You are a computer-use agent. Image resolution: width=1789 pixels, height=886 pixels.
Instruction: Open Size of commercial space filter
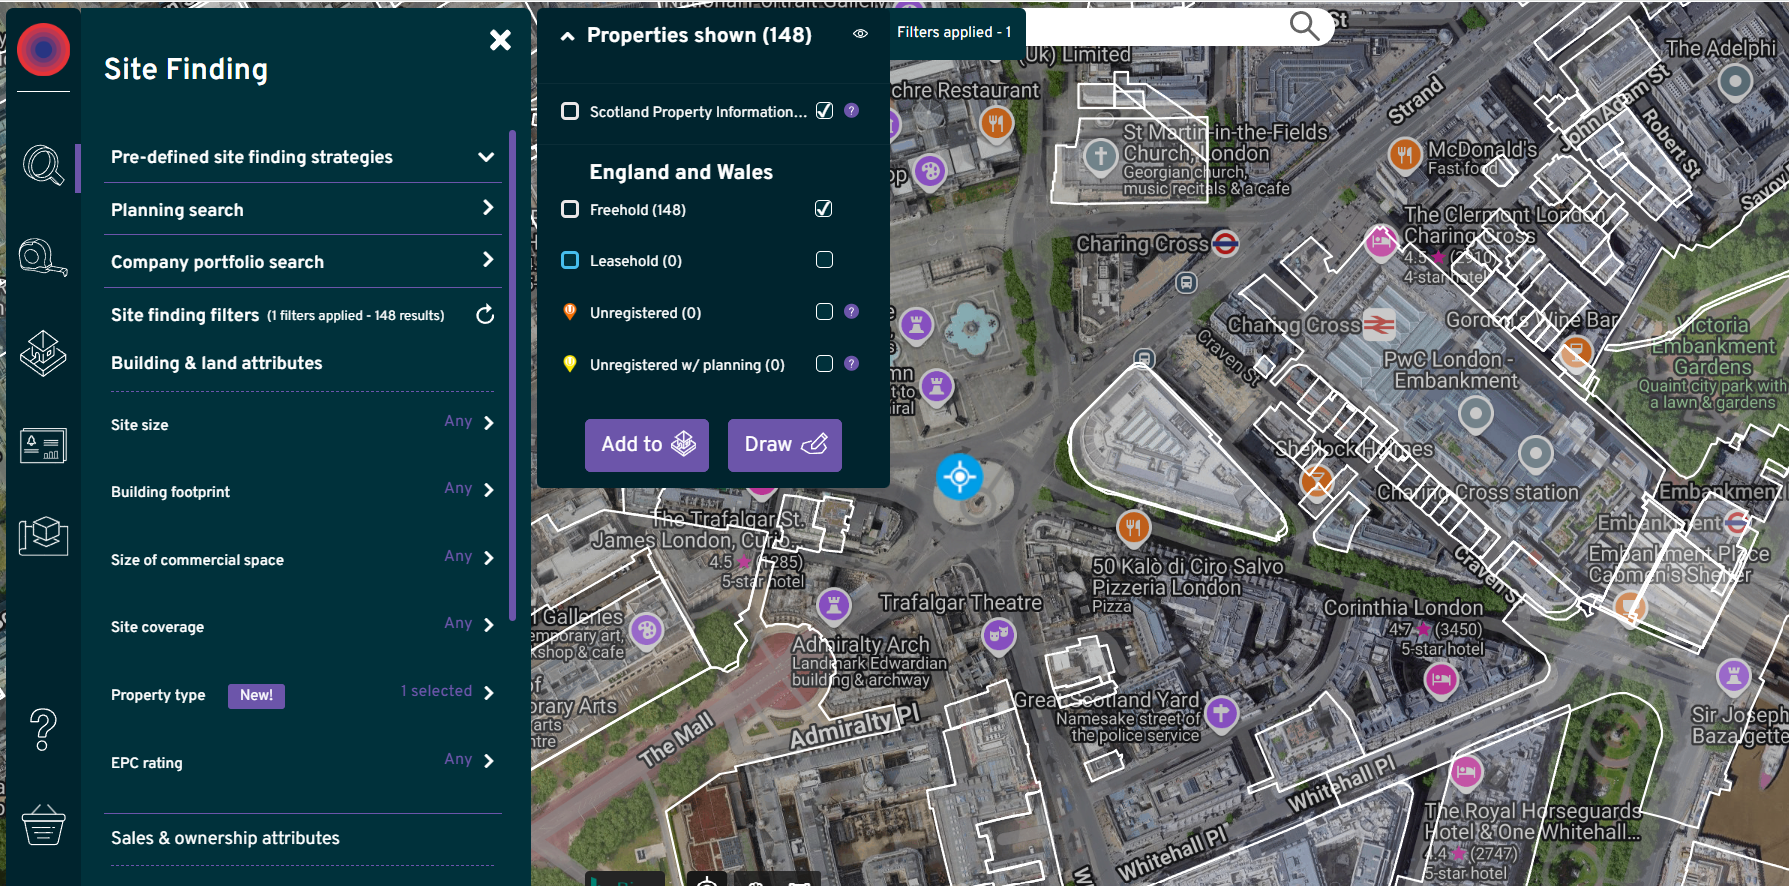[303, 559]
